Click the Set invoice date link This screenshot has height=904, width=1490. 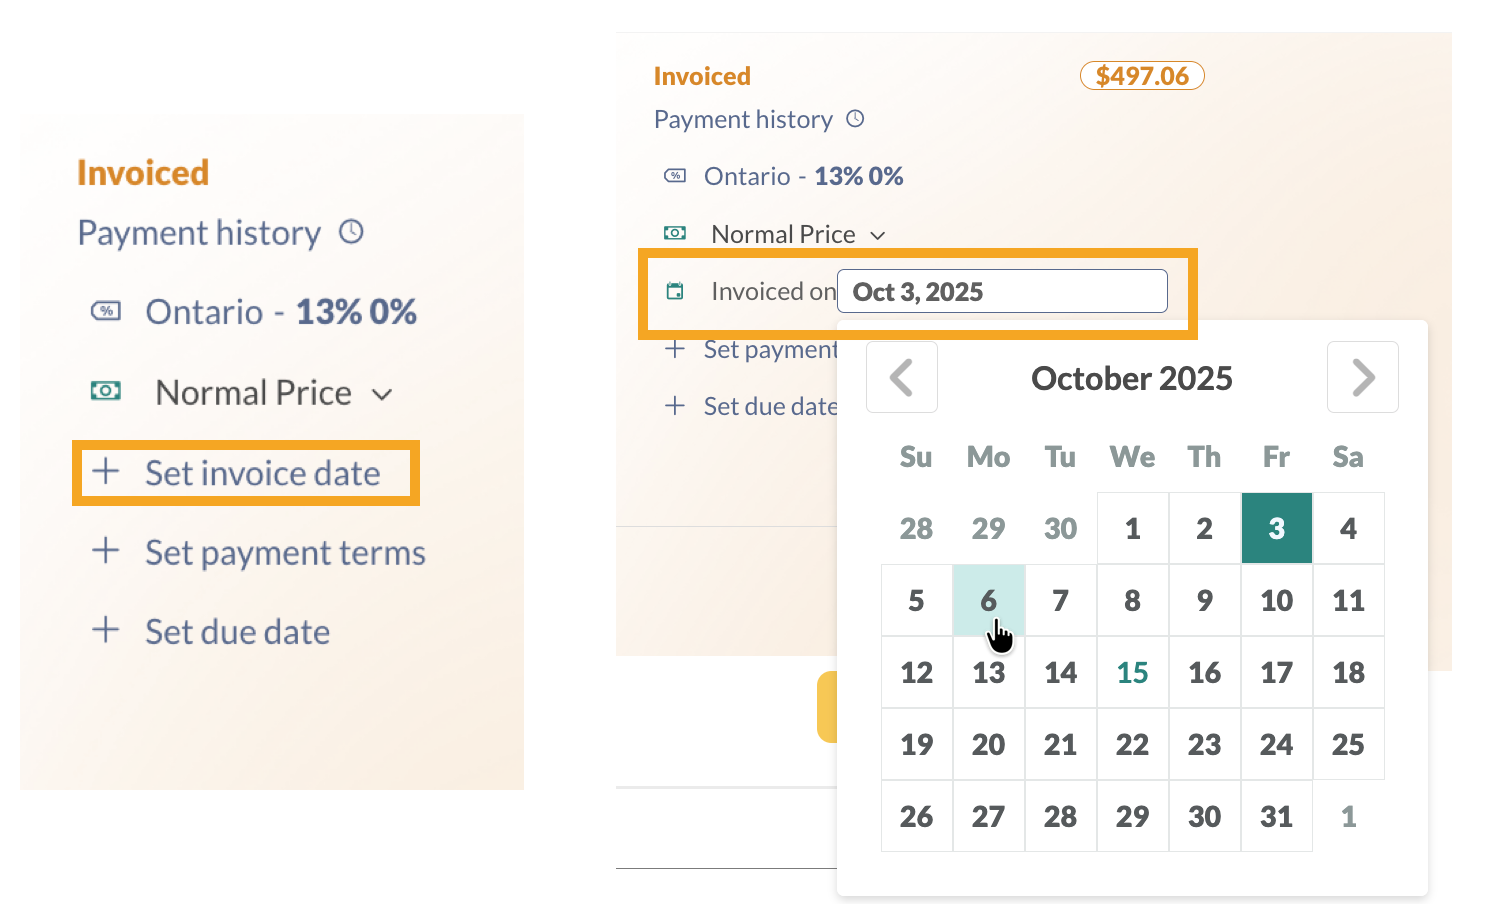point(262,472)
